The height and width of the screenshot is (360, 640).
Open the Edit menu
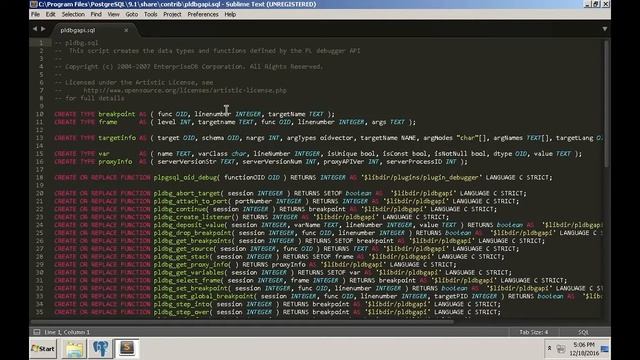click(50, 14)
